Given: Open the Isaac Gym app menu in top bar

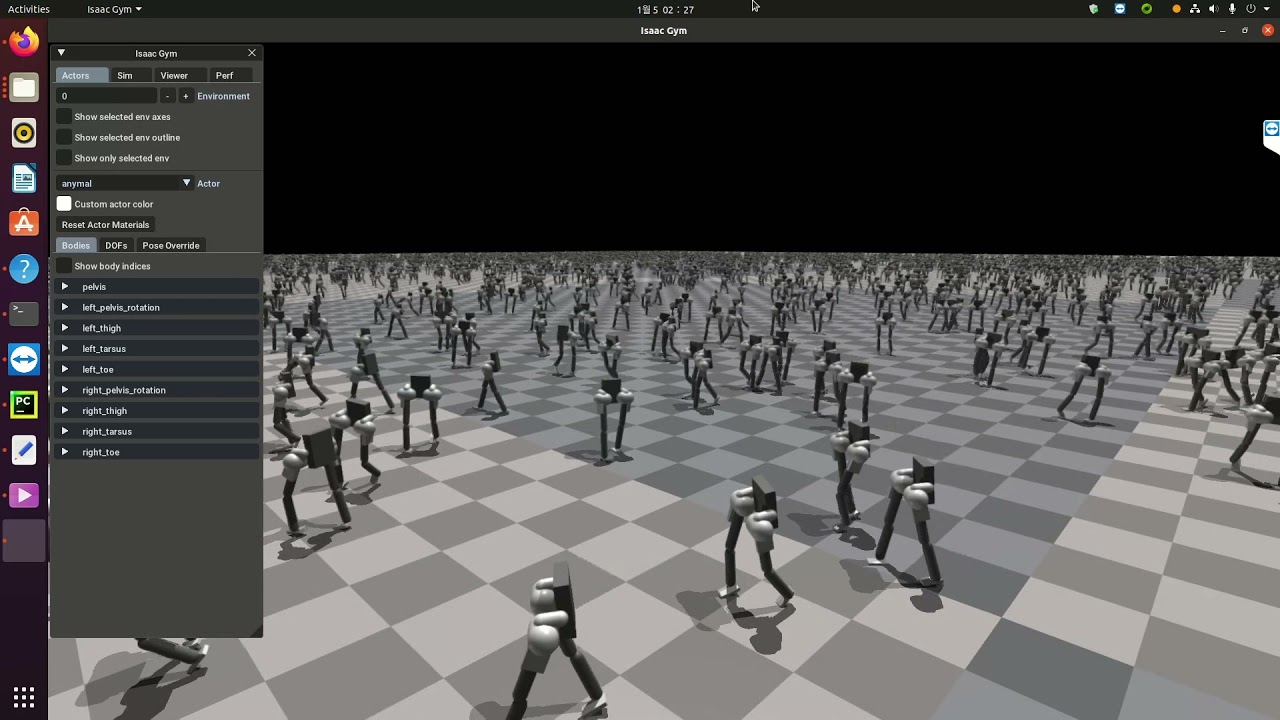Looking at the screenshot, I should click(x=114, y=9).
